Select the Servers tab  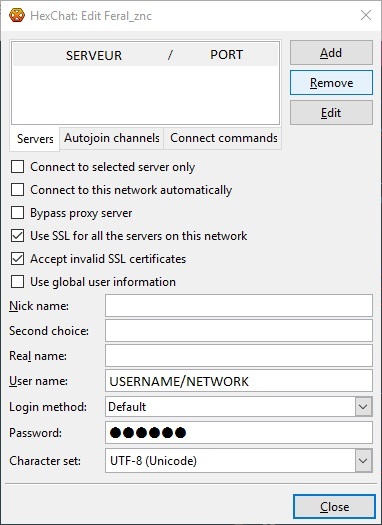(35, 139)
